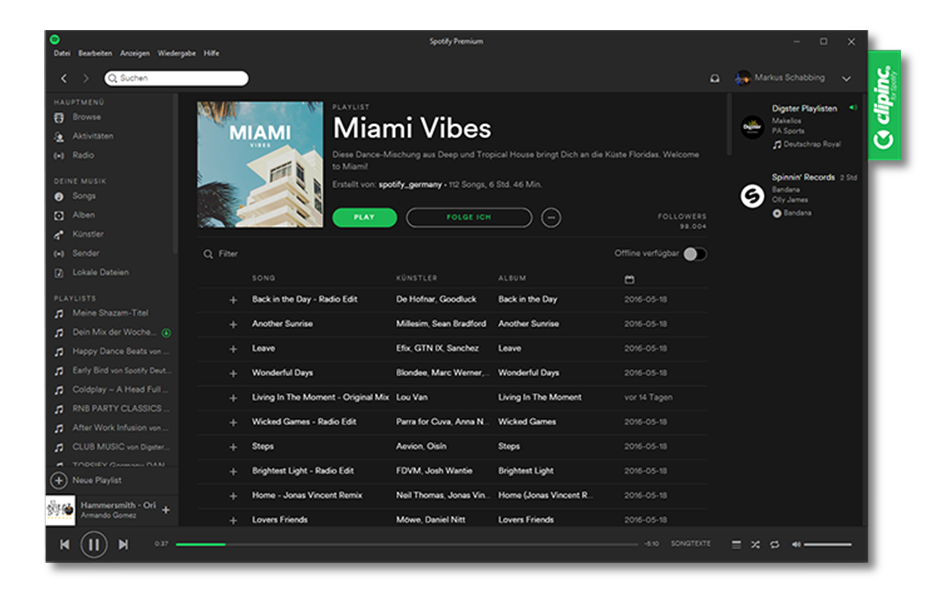Image resolution: width=950 pixels, height=590 pixels.
Task: Open creator link spotify_germany
Action: tap(410, 185)
